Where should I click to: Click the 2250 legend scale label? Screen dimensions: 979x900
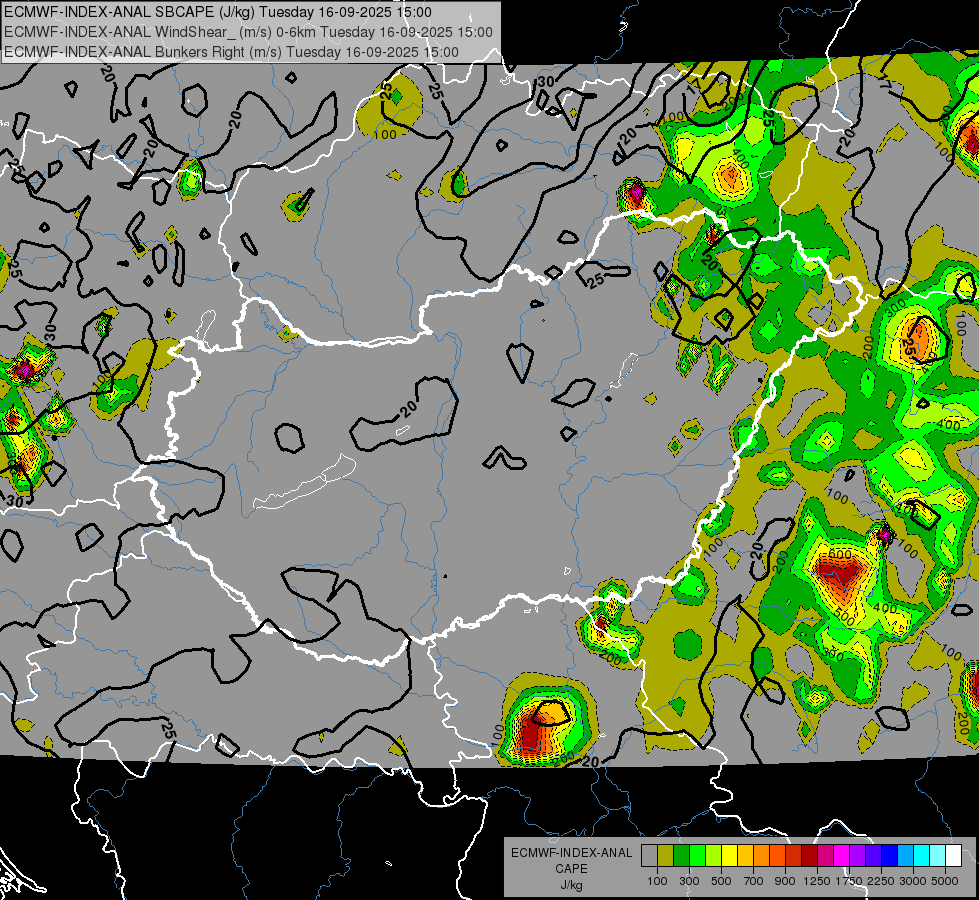[x=880, y=881]
